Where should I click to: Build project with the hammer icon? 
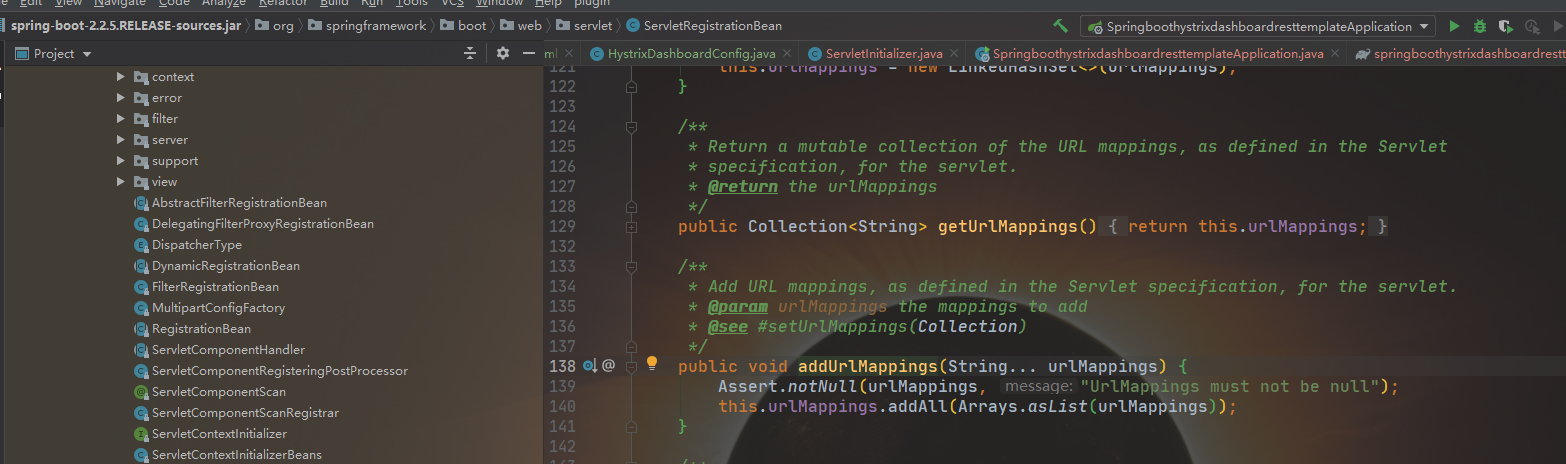point(1060,26)
